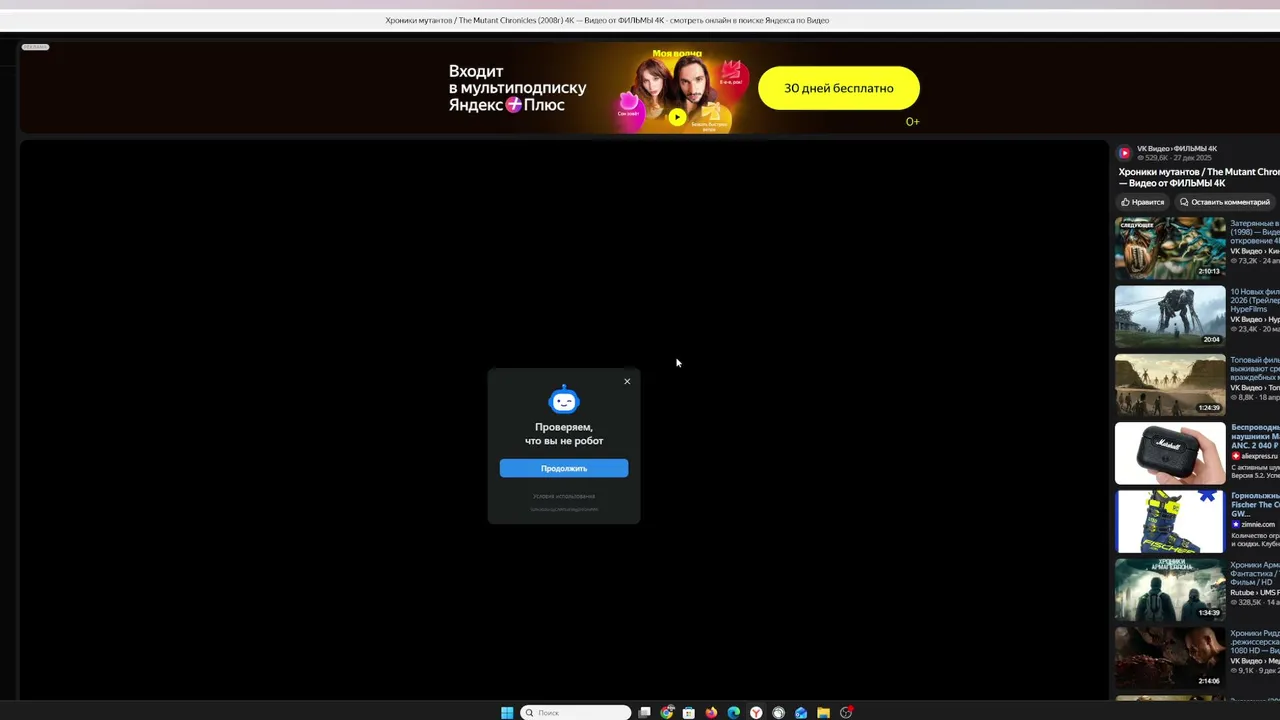Click the VK Видео channel avatar icon
The height and width of the screenshot is (720, 1280).
[x=1124, y=153]
